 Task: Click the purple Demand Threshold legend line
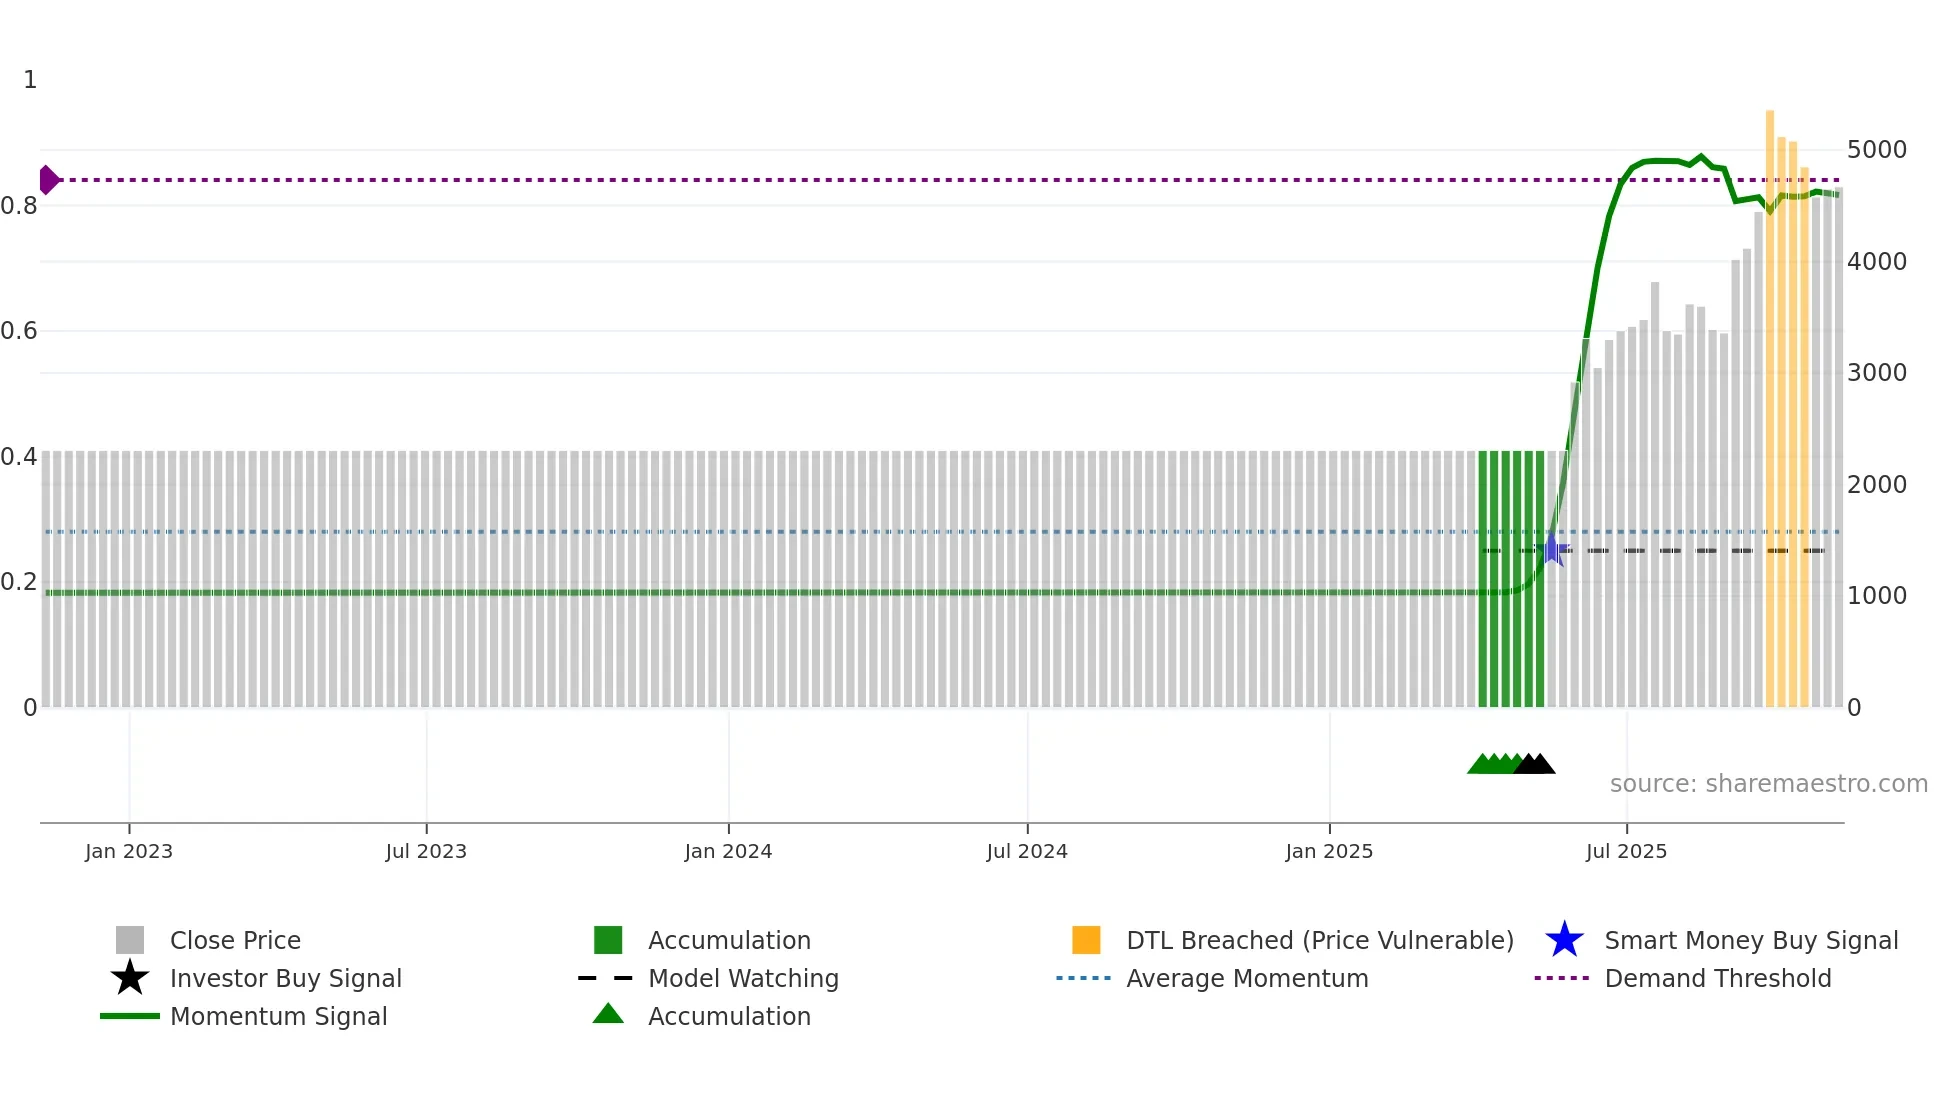coord(1561,978)
